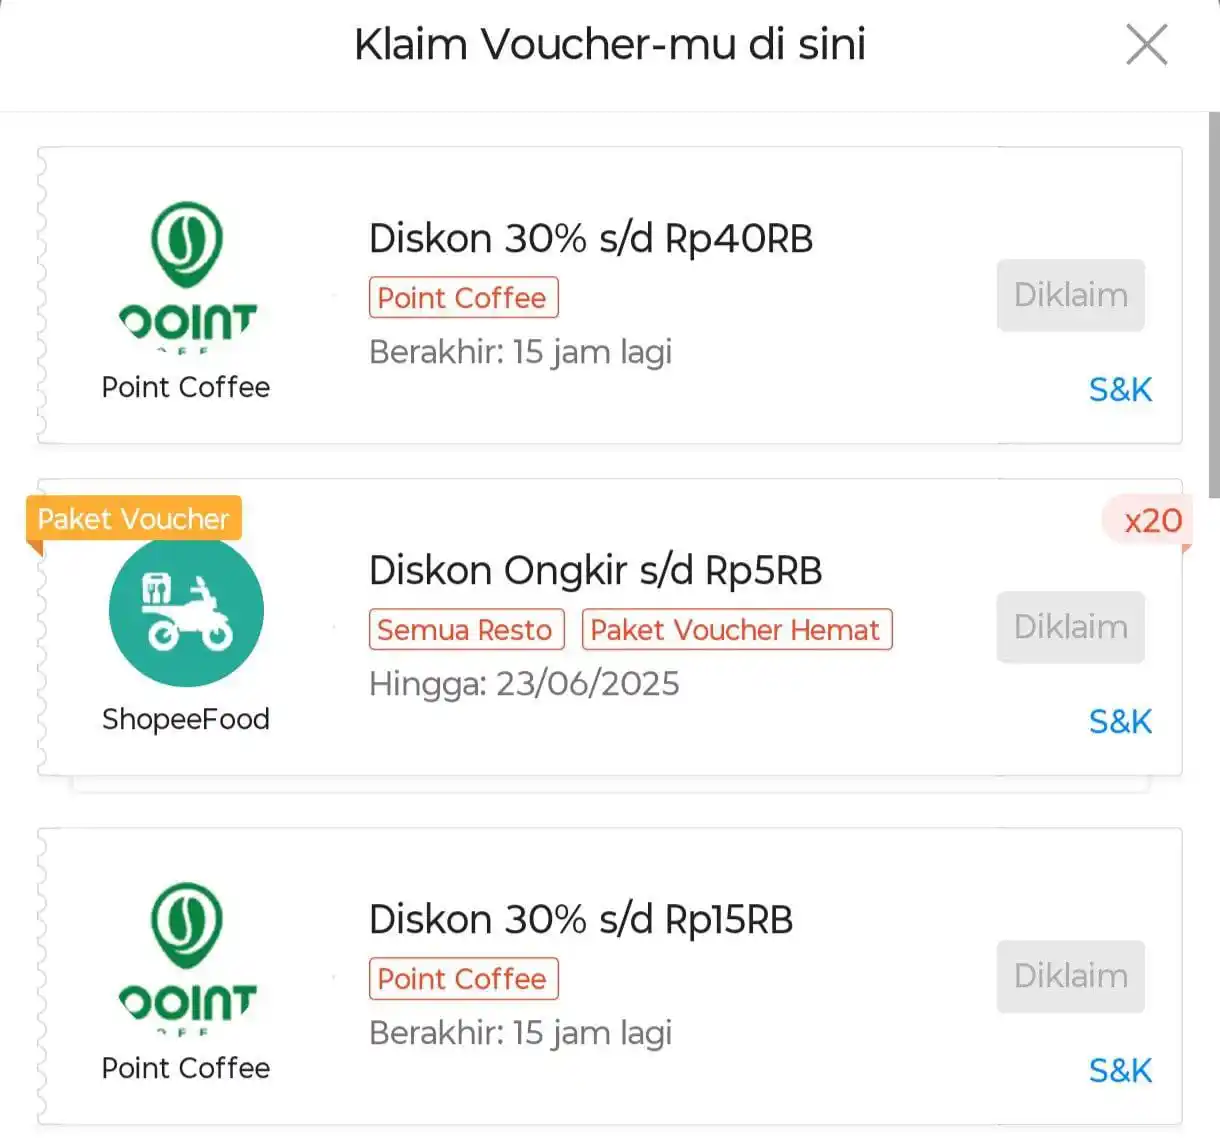Select the Paket Voucher Hemat tag
This screenshot has height=1147, width=1220.
(736, 630)
